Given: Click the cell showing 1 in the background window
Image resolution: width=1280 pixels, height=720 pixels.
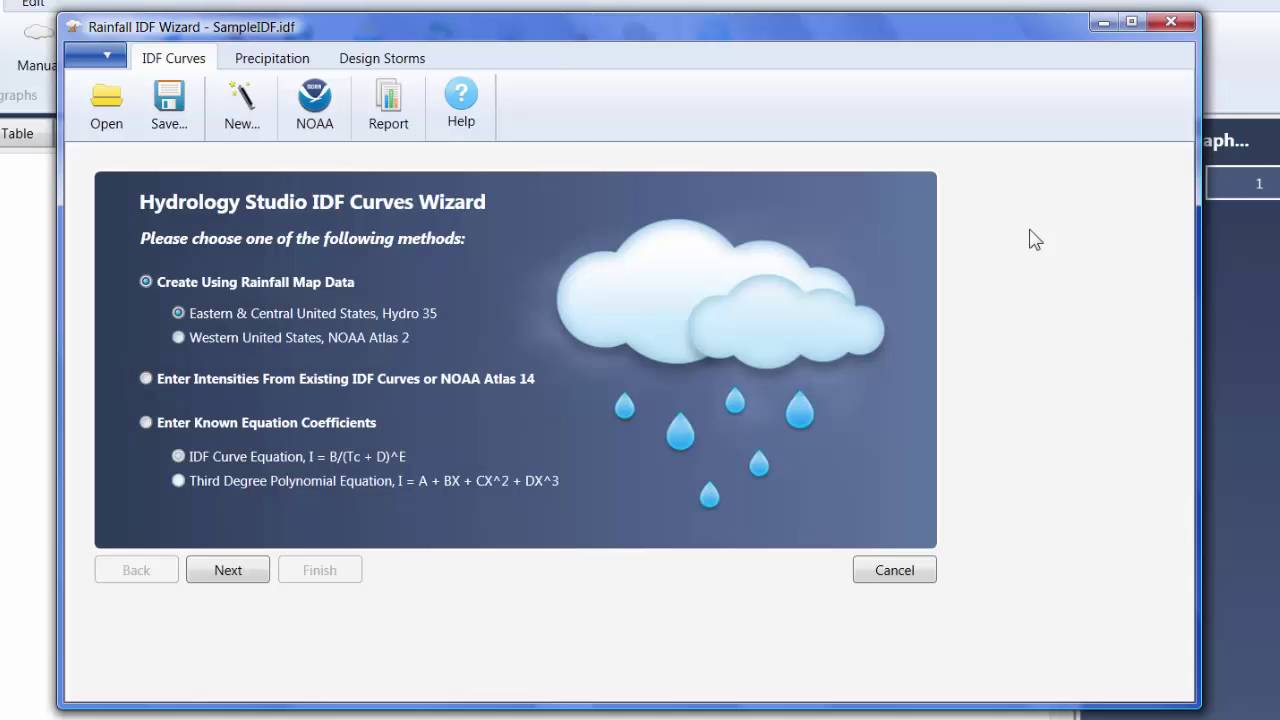Looking at the screenshot, I should 1243,183.
